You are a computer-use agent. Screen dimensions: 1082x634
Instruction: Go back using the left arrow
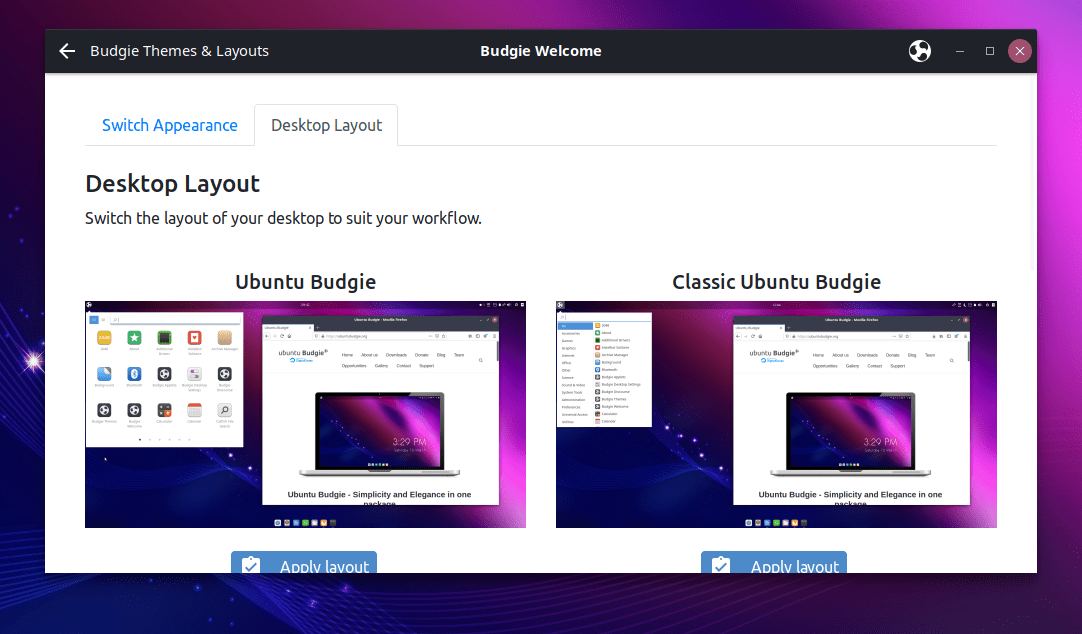click(x=67, y=51)
